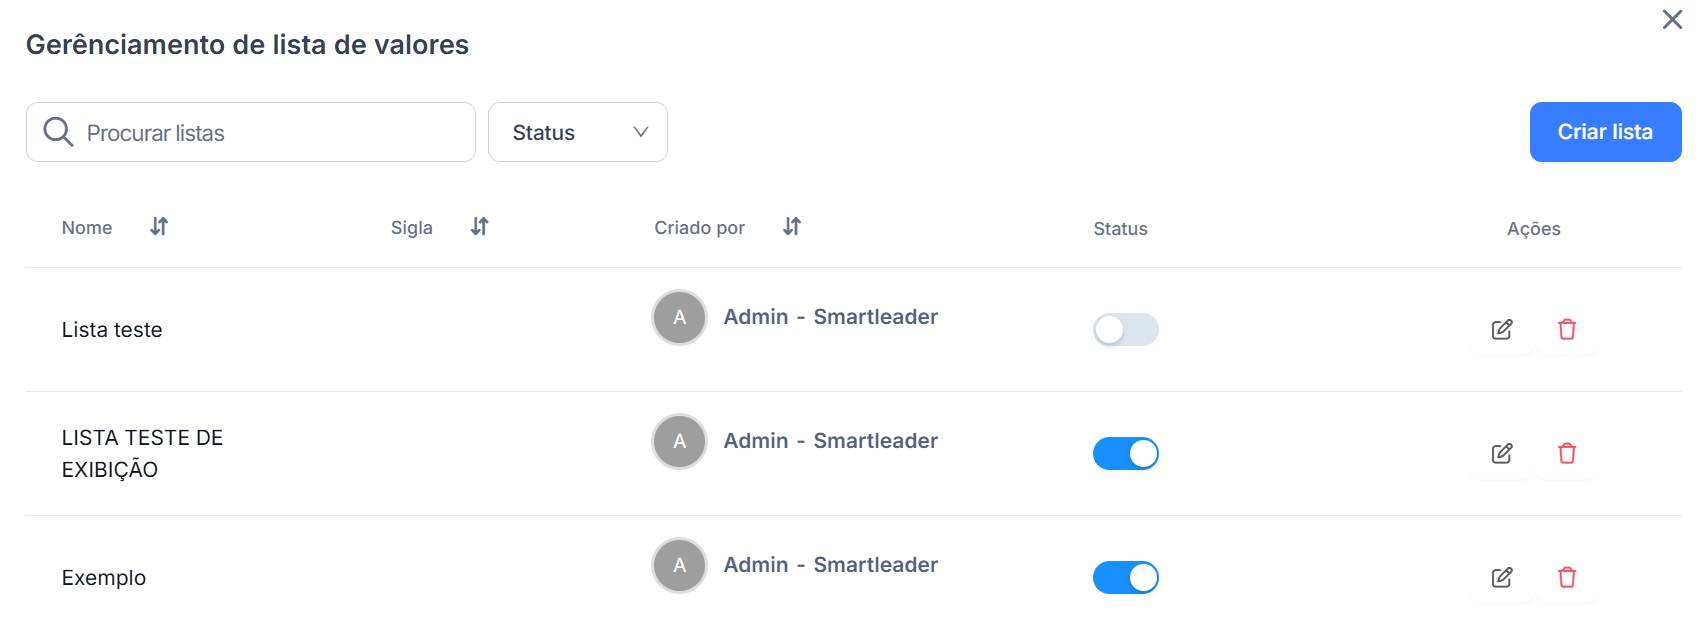Disable LISTA TESTE DE EXIBIÇÃO status switch
This screenshot has width=1704, height=618.
tap(1126, 454)
